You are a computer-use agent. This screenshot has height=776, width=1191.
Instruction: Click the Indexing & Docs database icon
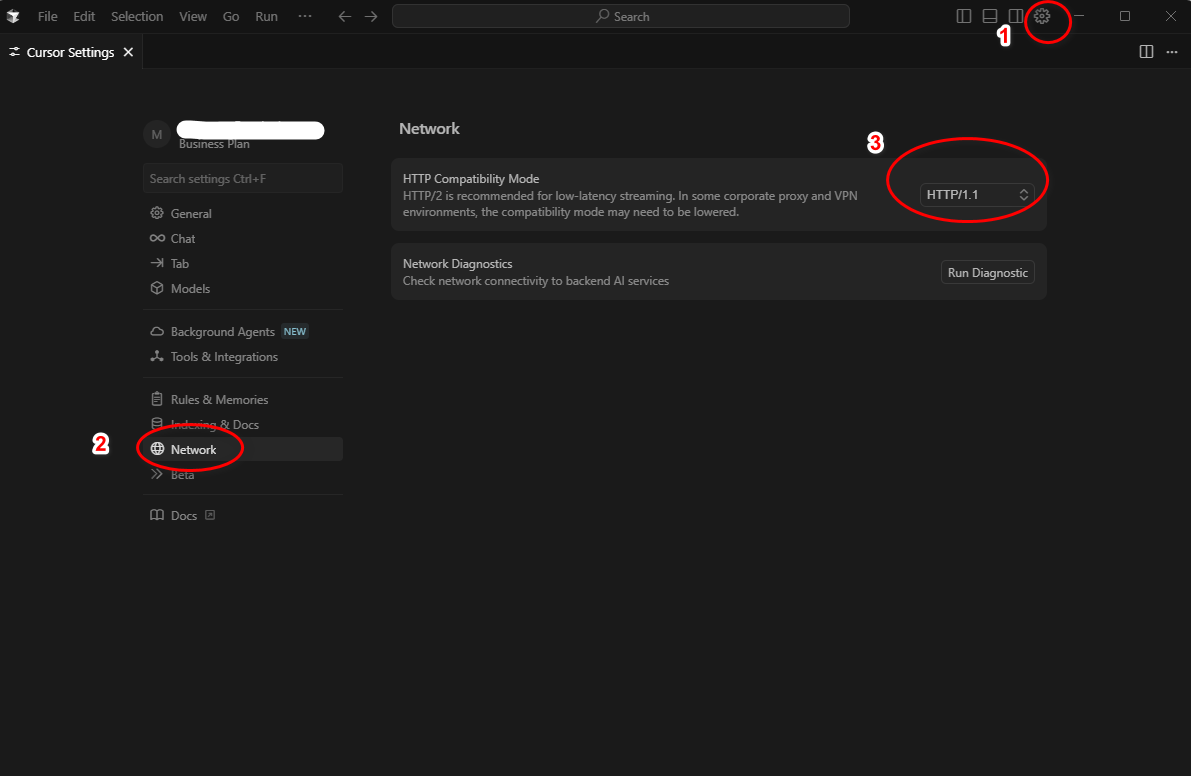click(x=157, y=423)
